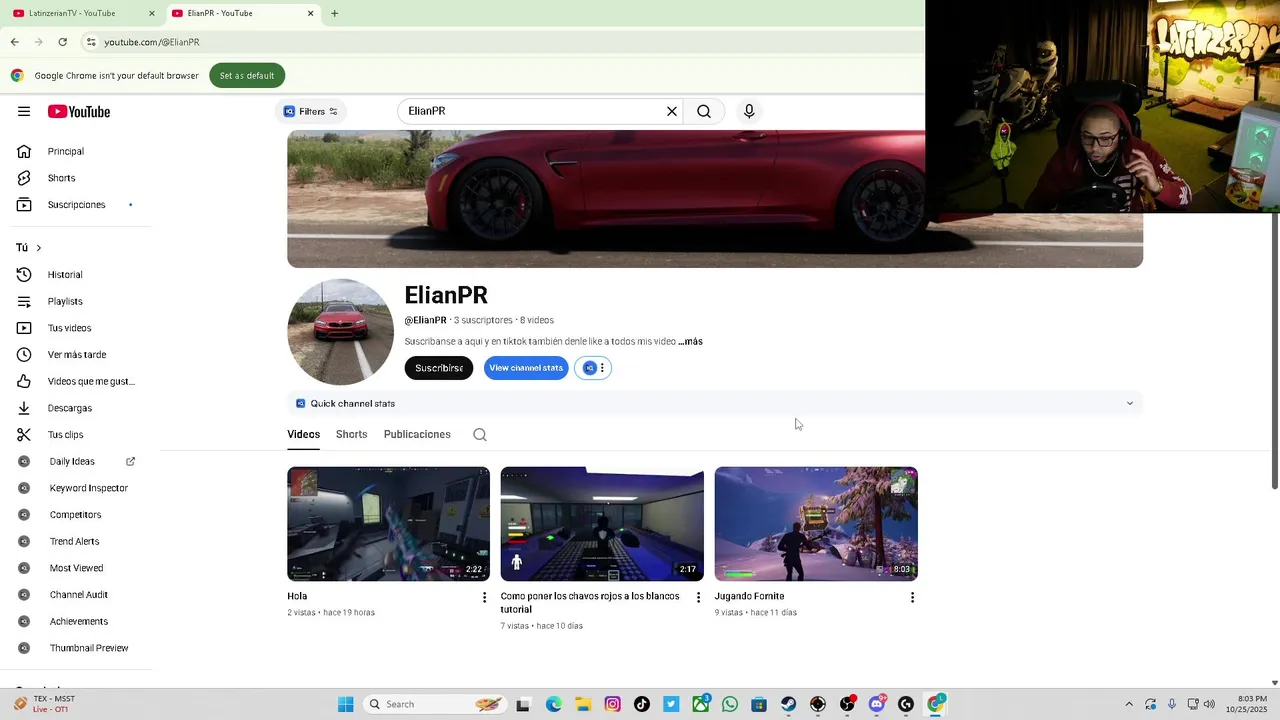This screenshot has width=1280, height=720.
Task: Go back in Chrome navigation
Action: (x=14, y=42)
